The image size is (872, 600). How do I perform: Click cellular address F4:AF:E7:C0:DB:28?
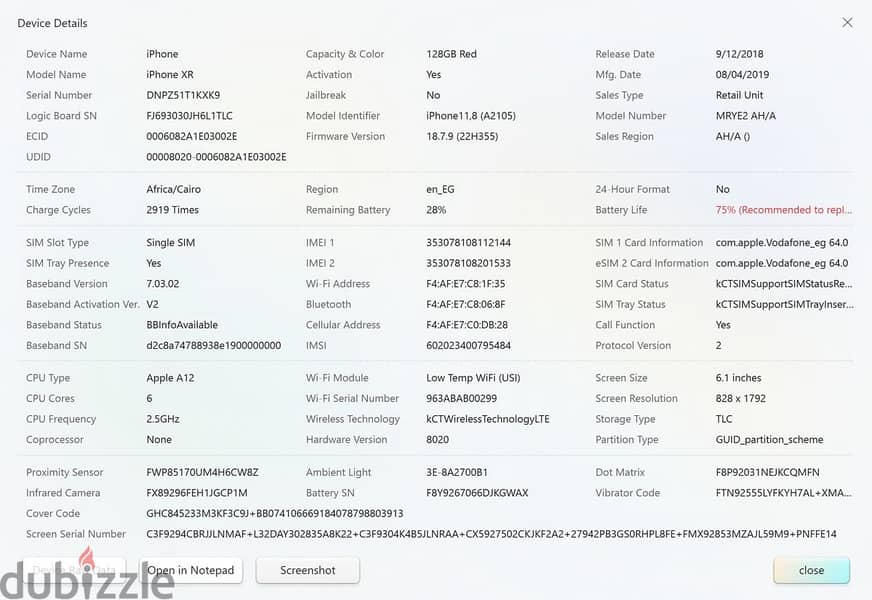click(467, 325)
